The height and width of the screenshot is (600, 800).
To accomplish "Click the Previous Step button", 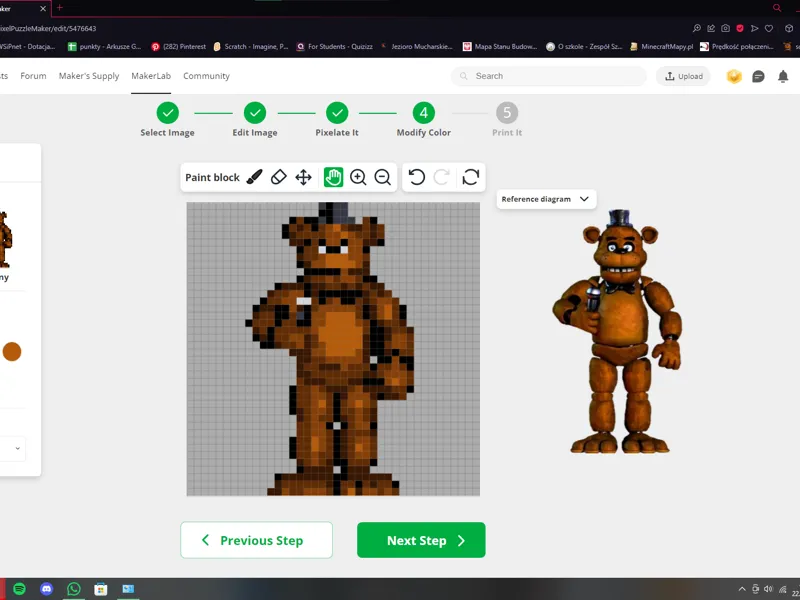I will (x=256, y=540).
